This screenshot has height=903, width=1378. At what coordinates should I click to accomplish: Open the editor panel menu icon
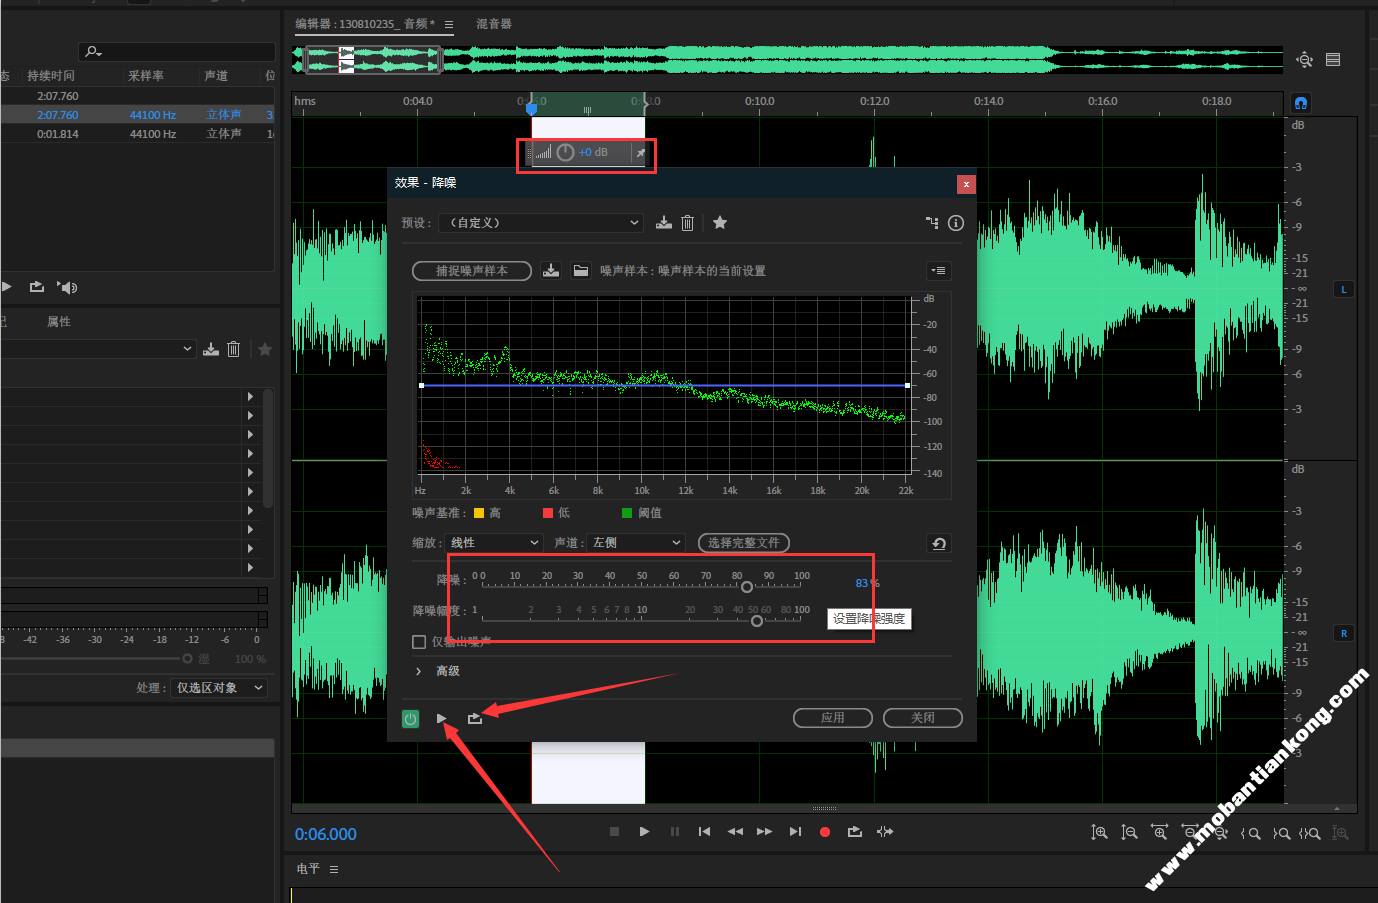click(x=449, y=24)
